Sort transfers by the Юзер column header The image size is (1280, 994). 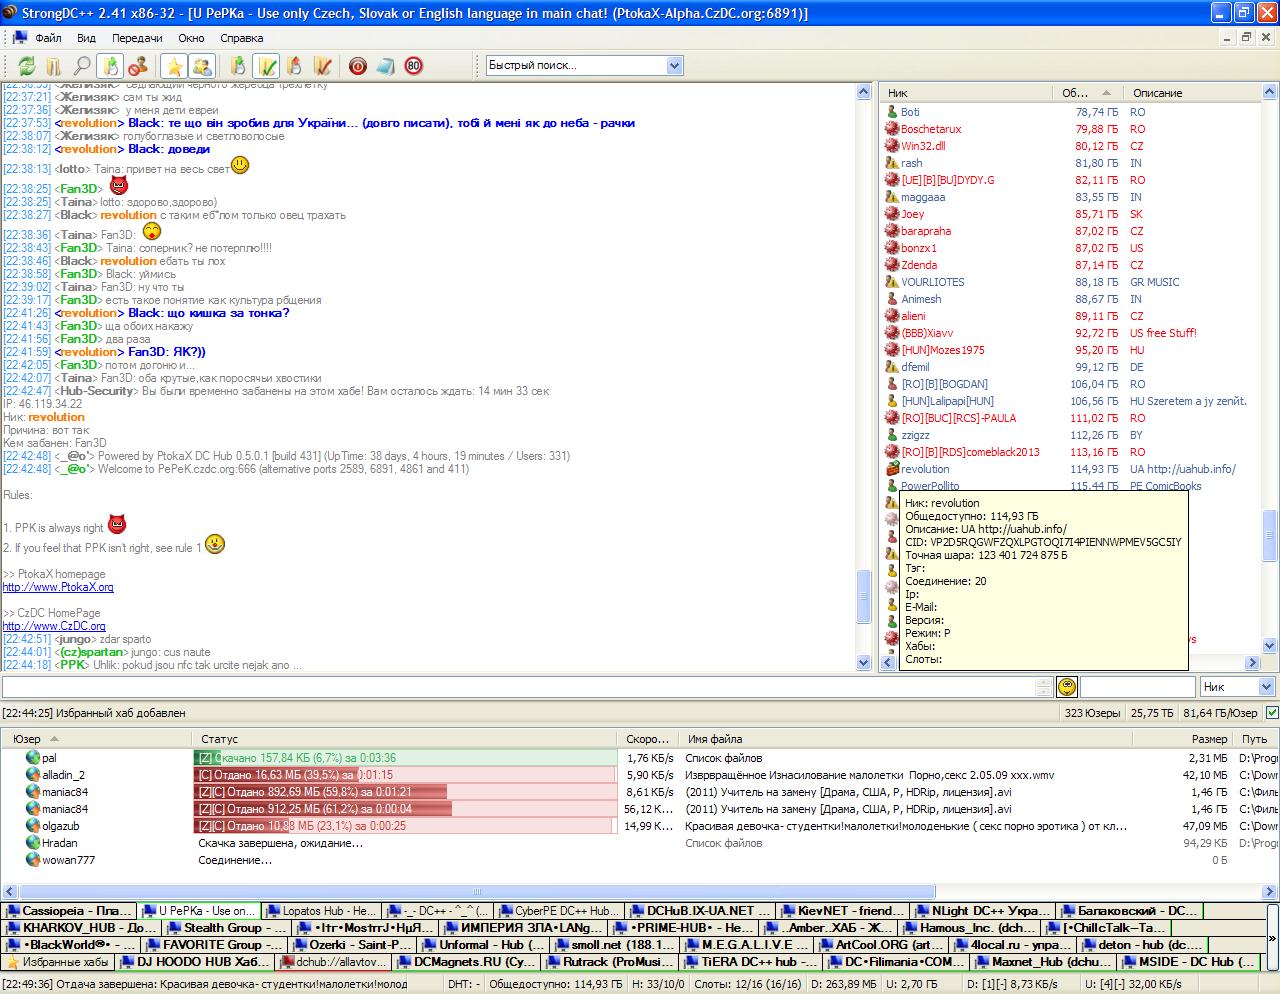(96, 739)
